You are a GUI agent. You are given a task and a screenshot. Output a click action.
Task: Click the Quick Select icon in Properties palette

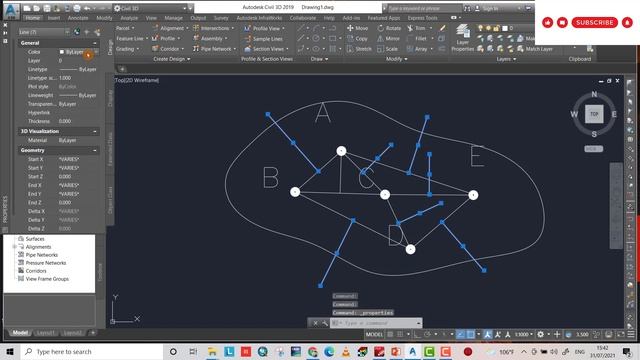point(97,32)
